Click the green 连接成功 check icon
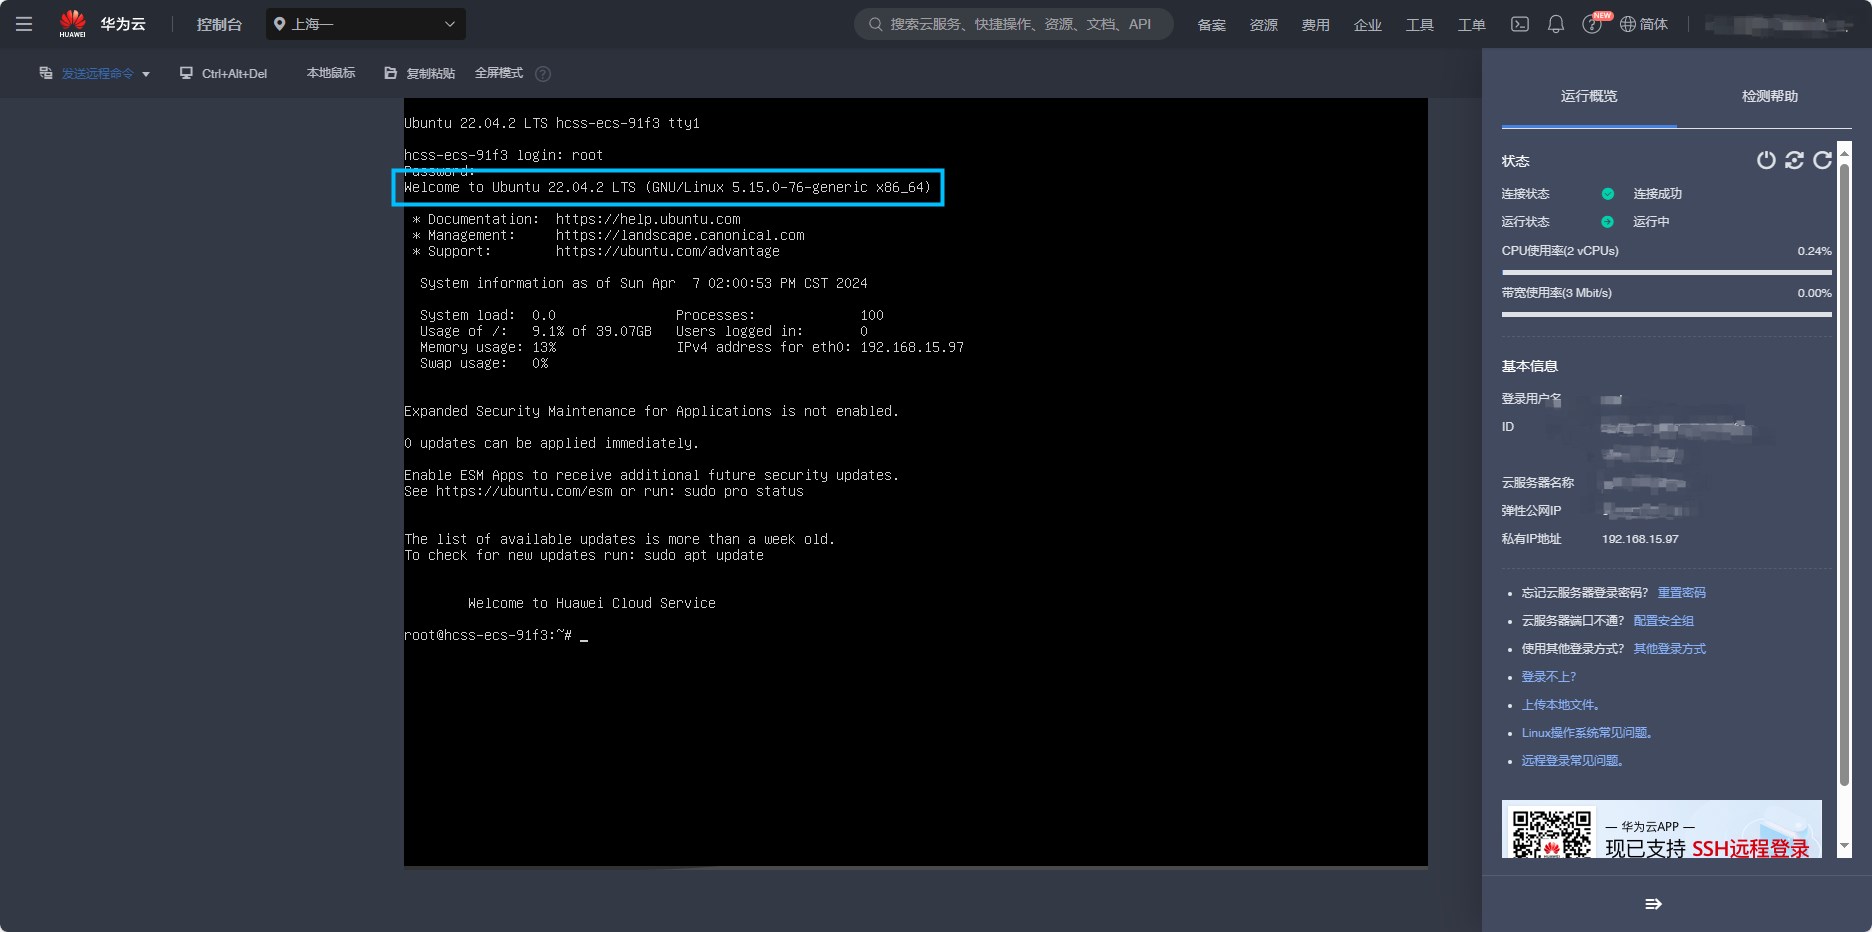This screenshot has width=1872, height=932. [x=1607, y=194]
